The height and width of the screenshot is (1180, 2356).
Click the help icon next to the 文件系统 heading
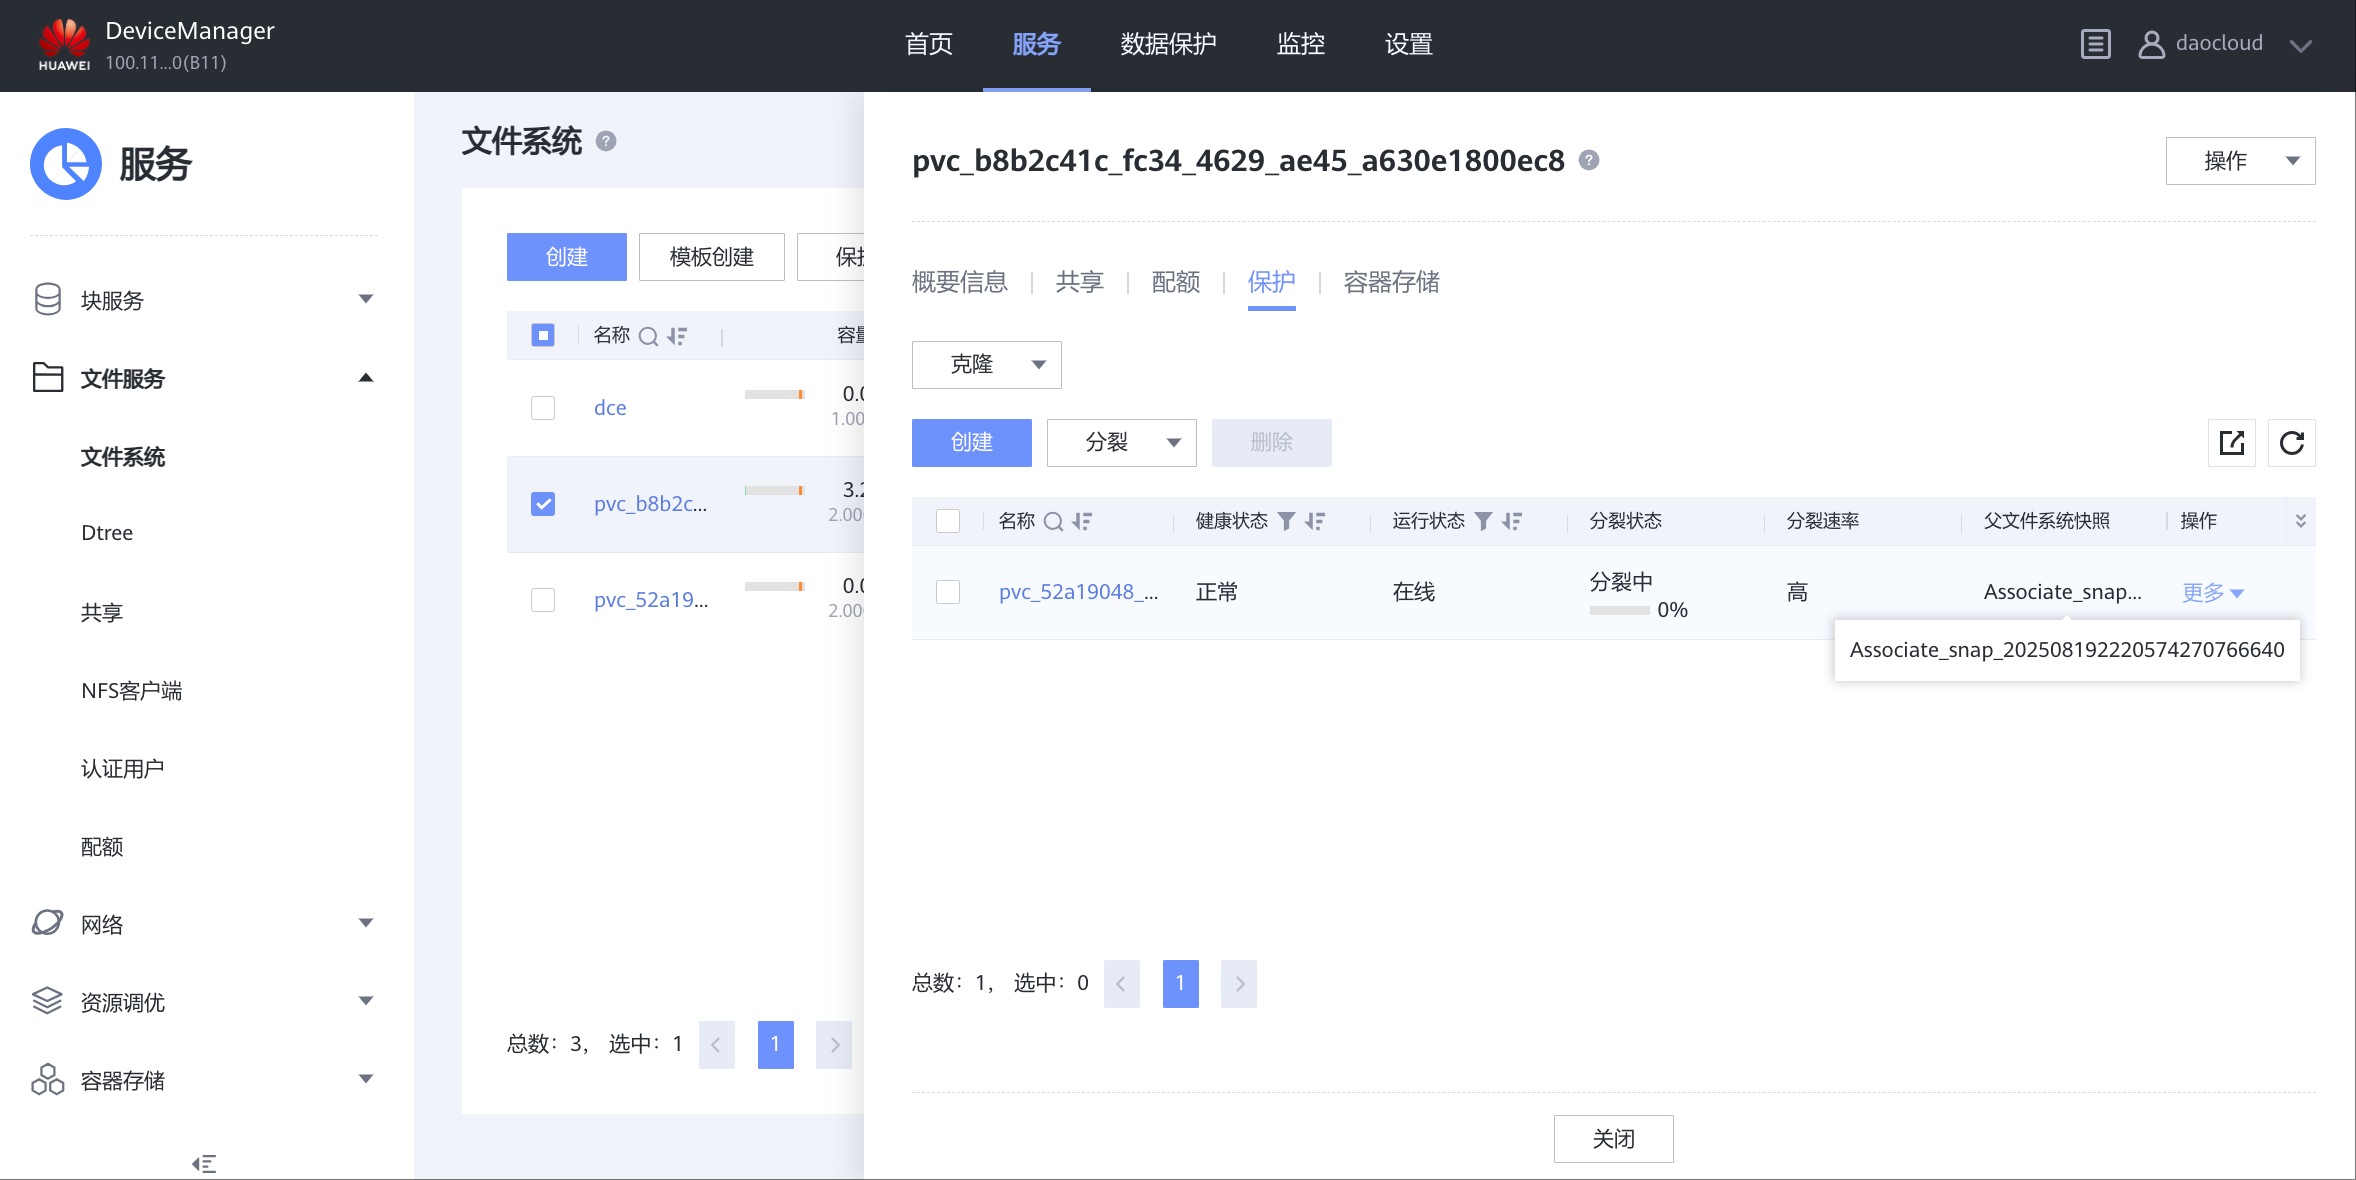coord(606,141)
